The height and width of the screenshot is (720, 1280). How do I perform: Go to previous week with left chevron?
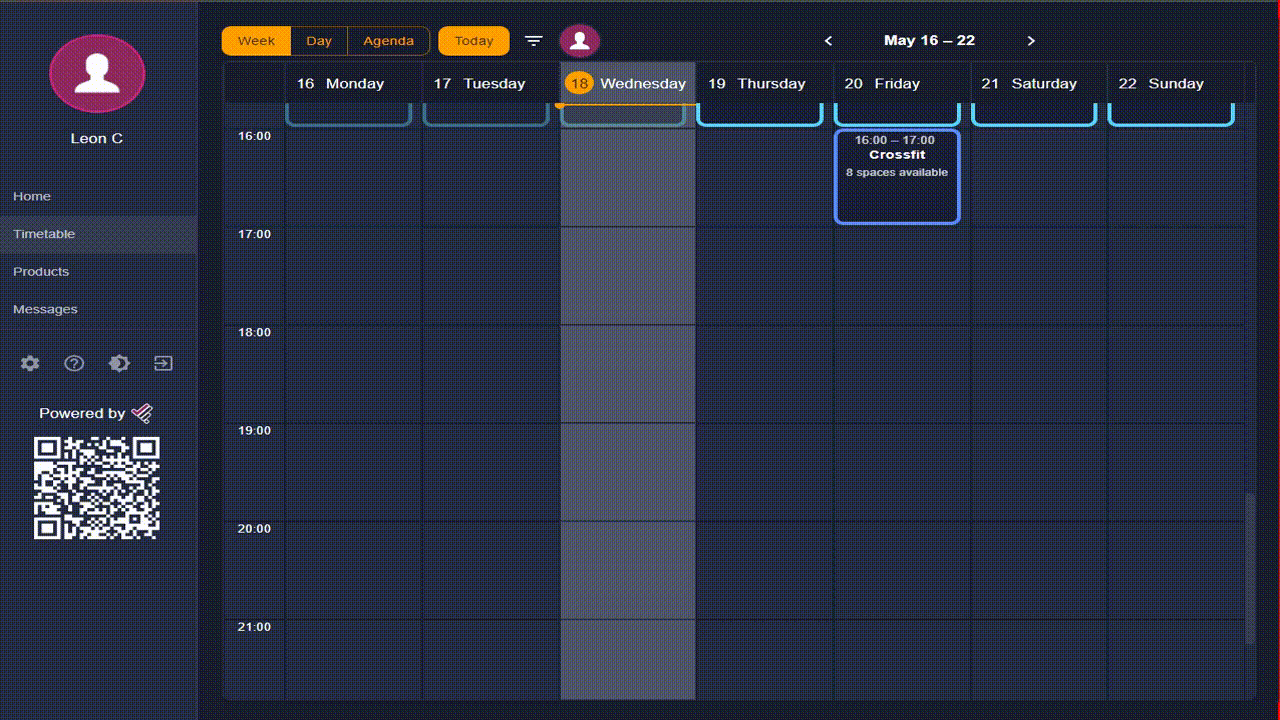pos(828,41)
